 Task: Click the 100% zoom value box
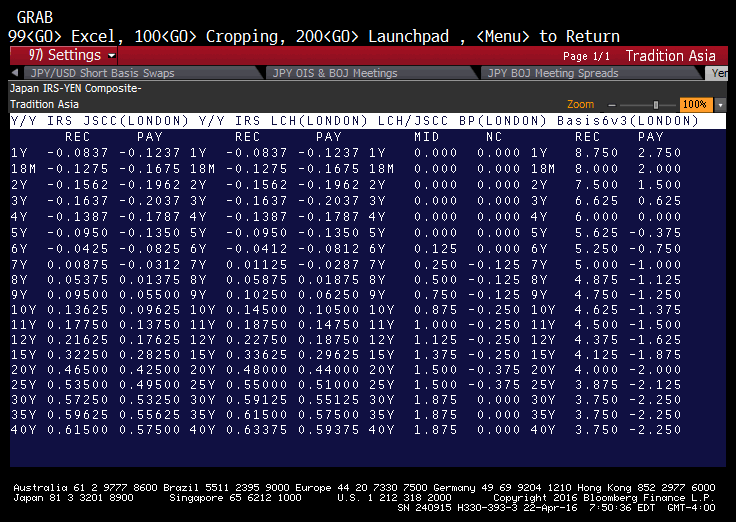[695, 104]
